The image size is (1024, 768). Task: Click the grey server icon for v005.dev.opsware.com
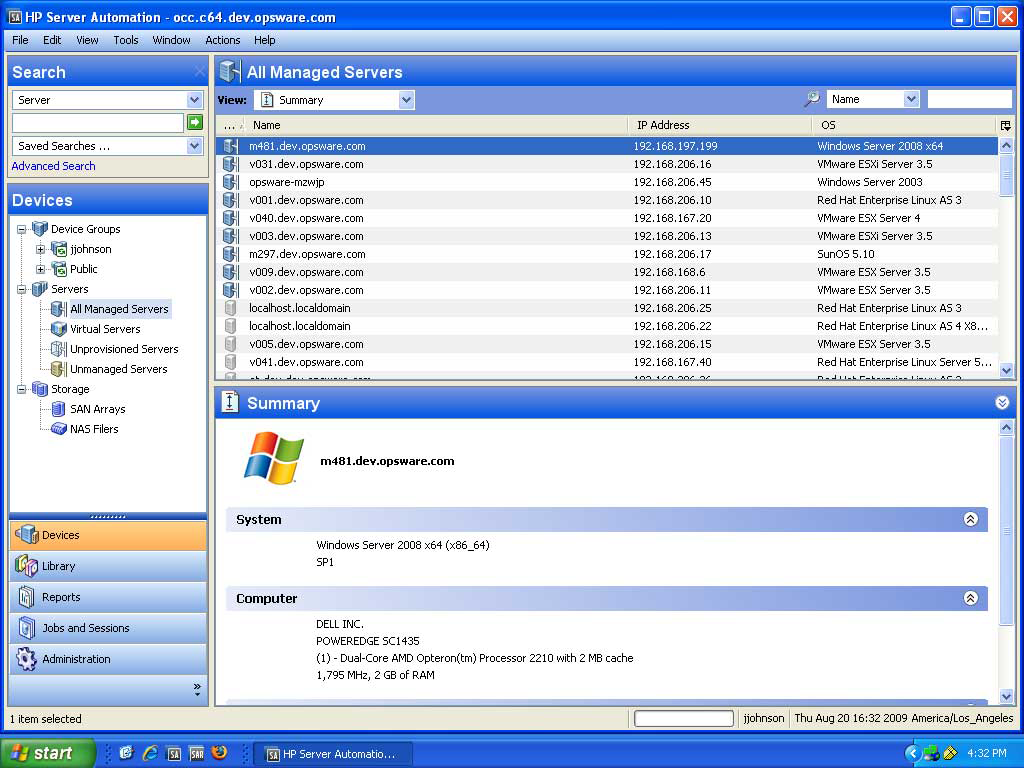point(231,344)
